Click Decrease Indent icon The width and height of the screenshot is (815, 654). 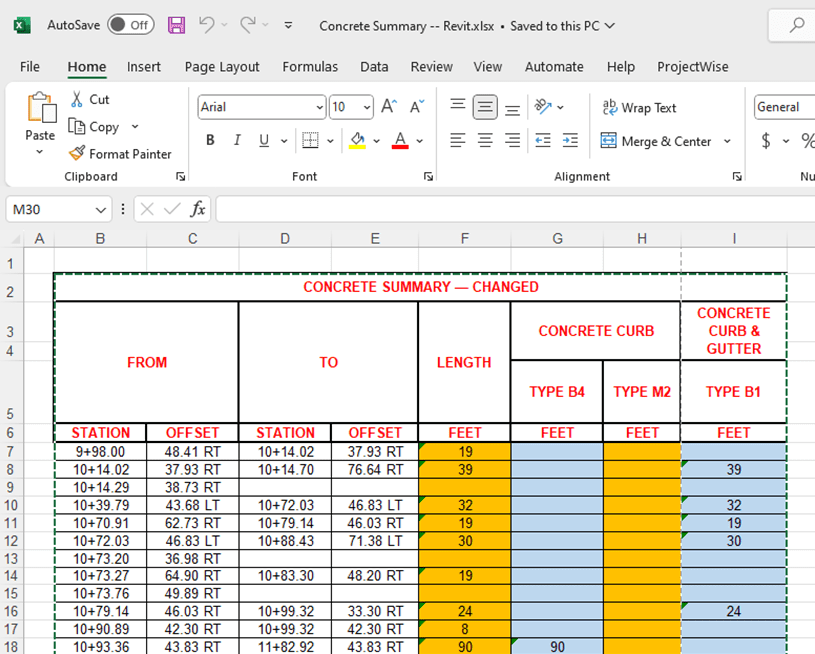pos(543,140)
